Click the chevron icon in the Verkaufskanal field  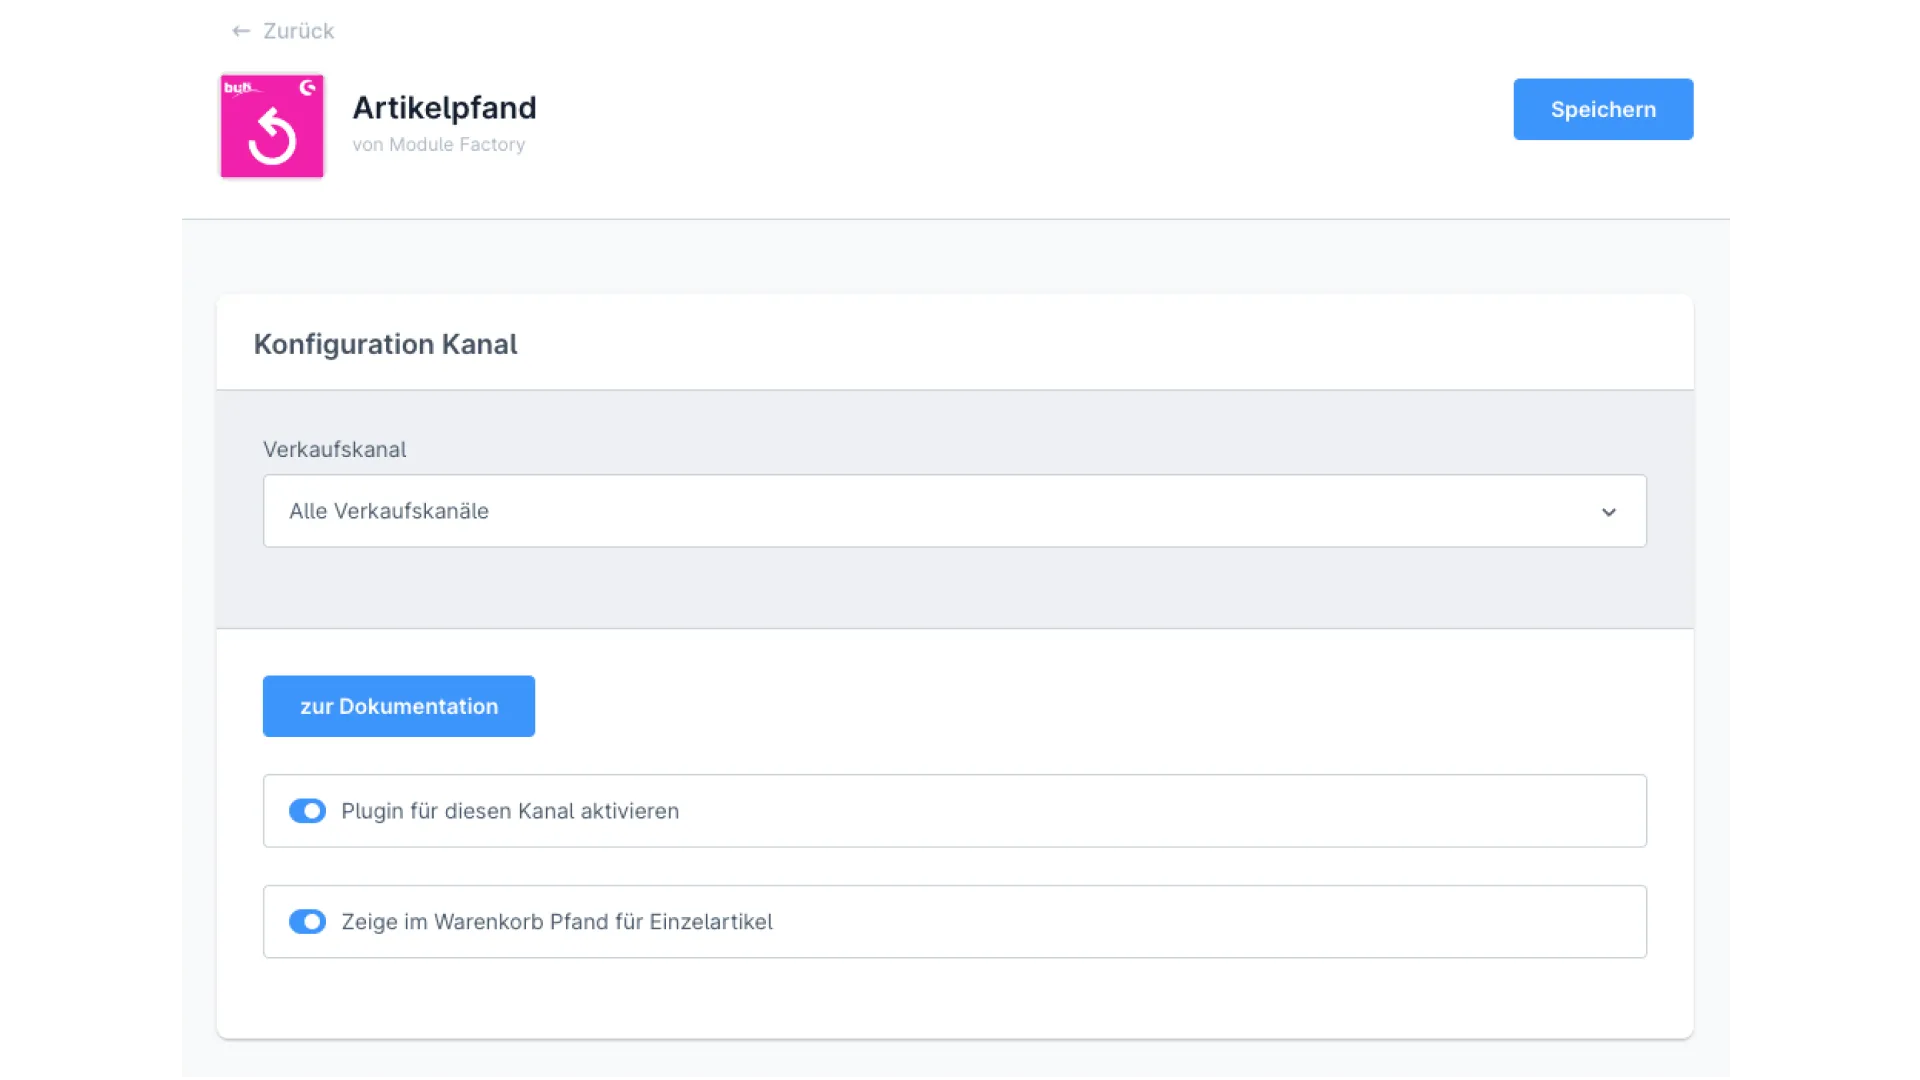(x=1609, y=511)
